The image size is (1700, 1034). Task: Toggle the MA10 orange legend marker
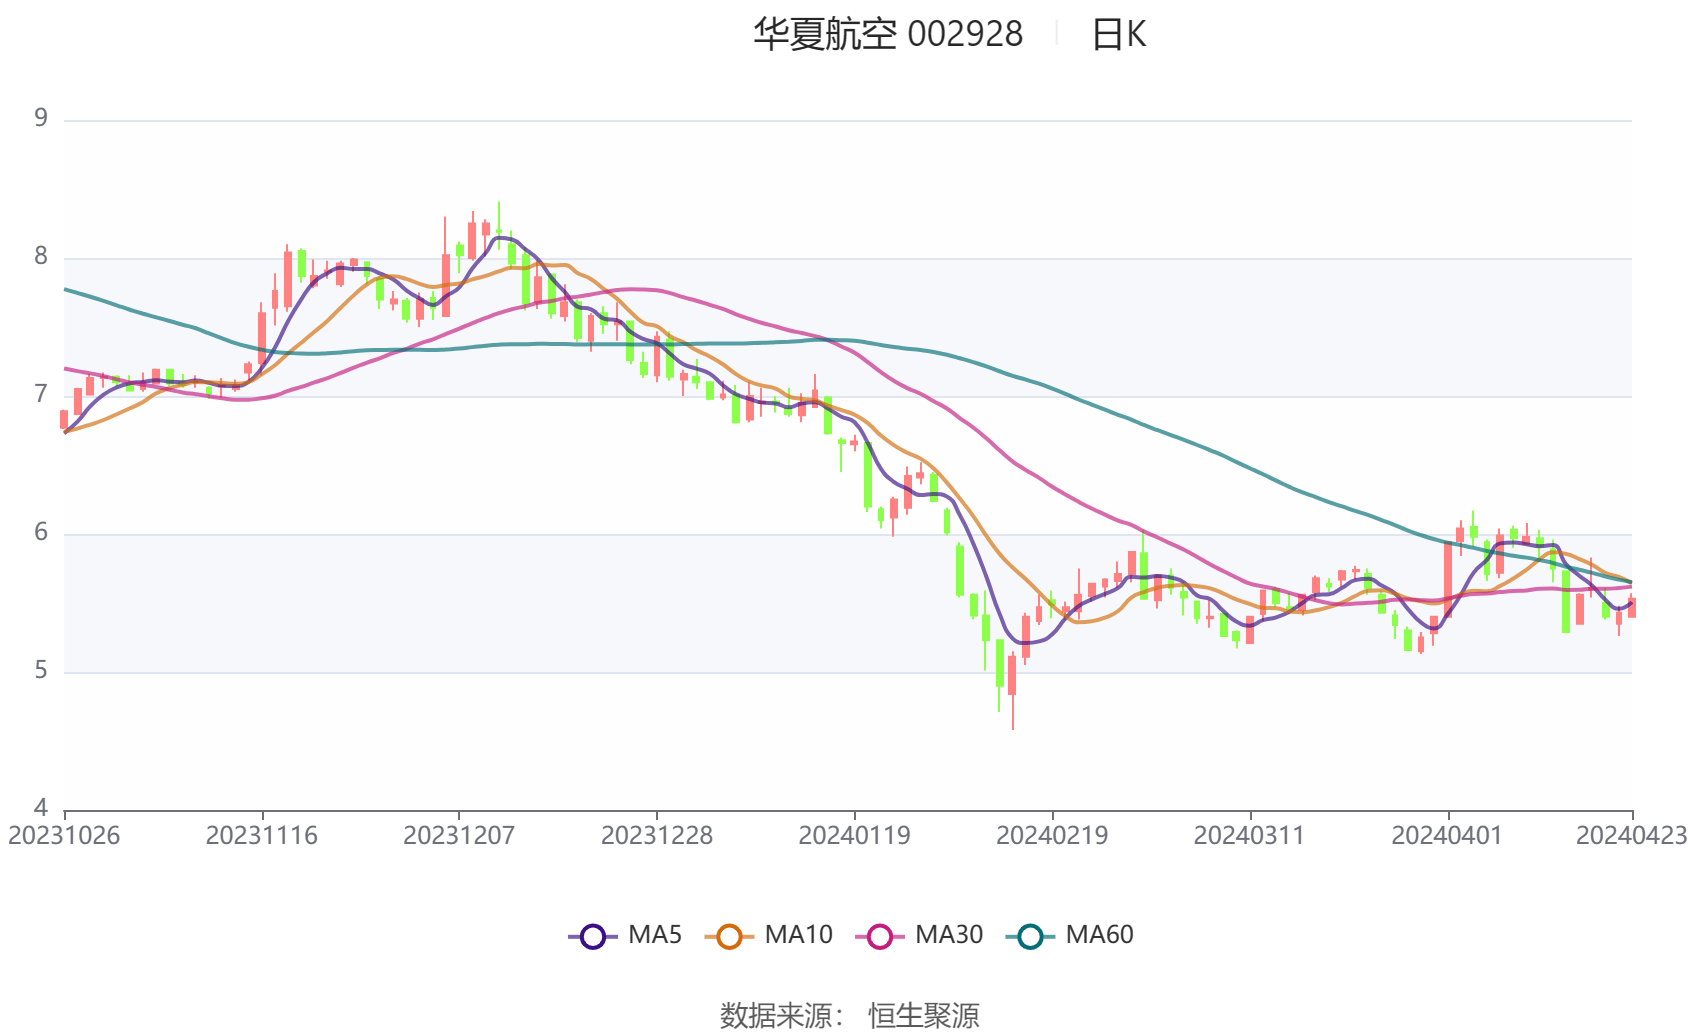(729, 936)
